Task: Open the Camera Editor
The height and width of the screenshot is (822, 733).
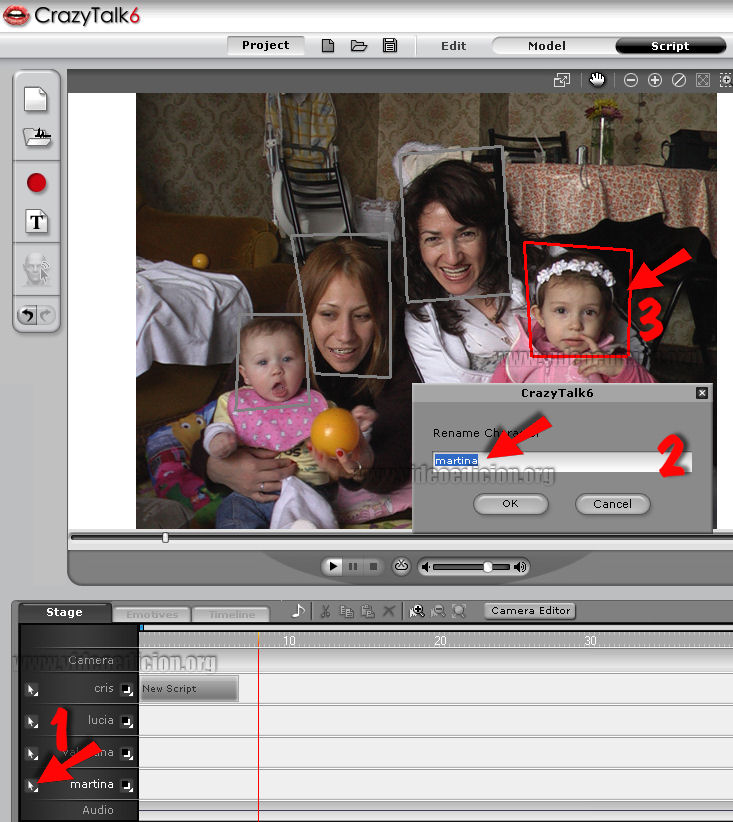Action: tap(530, 610)
